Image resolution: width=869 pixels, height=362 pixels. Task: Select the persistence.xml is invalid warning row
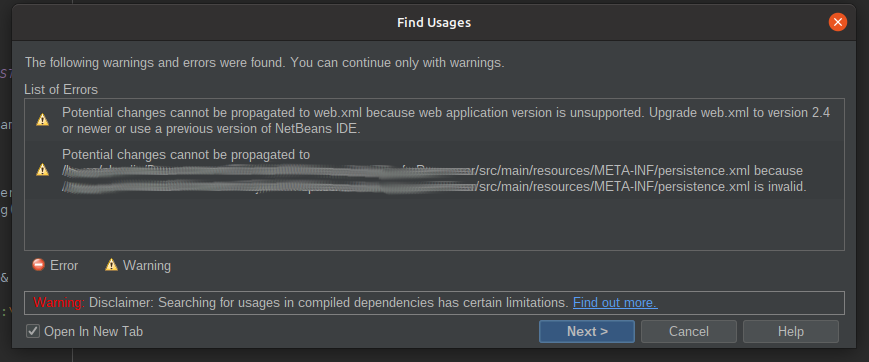pyautogui.click(x=434, y=170)
